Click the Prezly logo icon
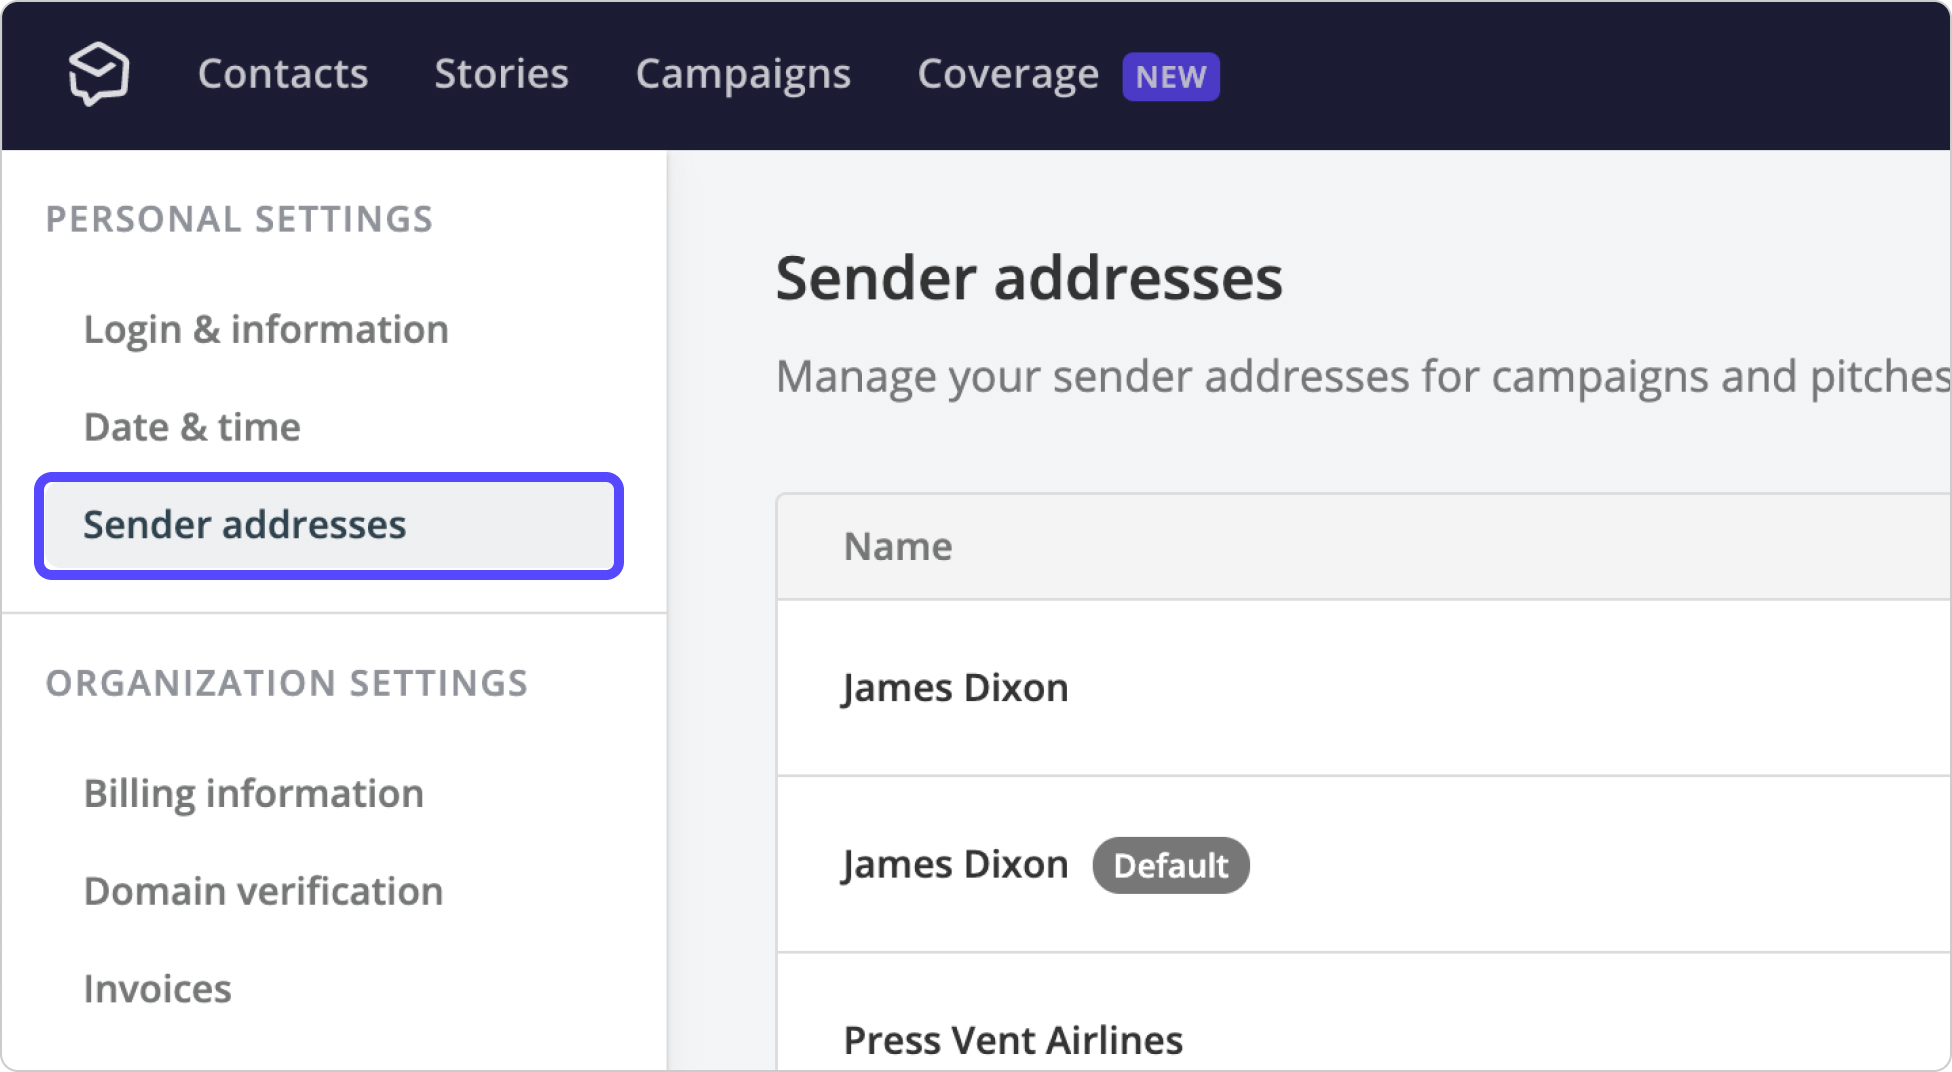This screenshot has width=1952, height=1072. click(98, 74)
